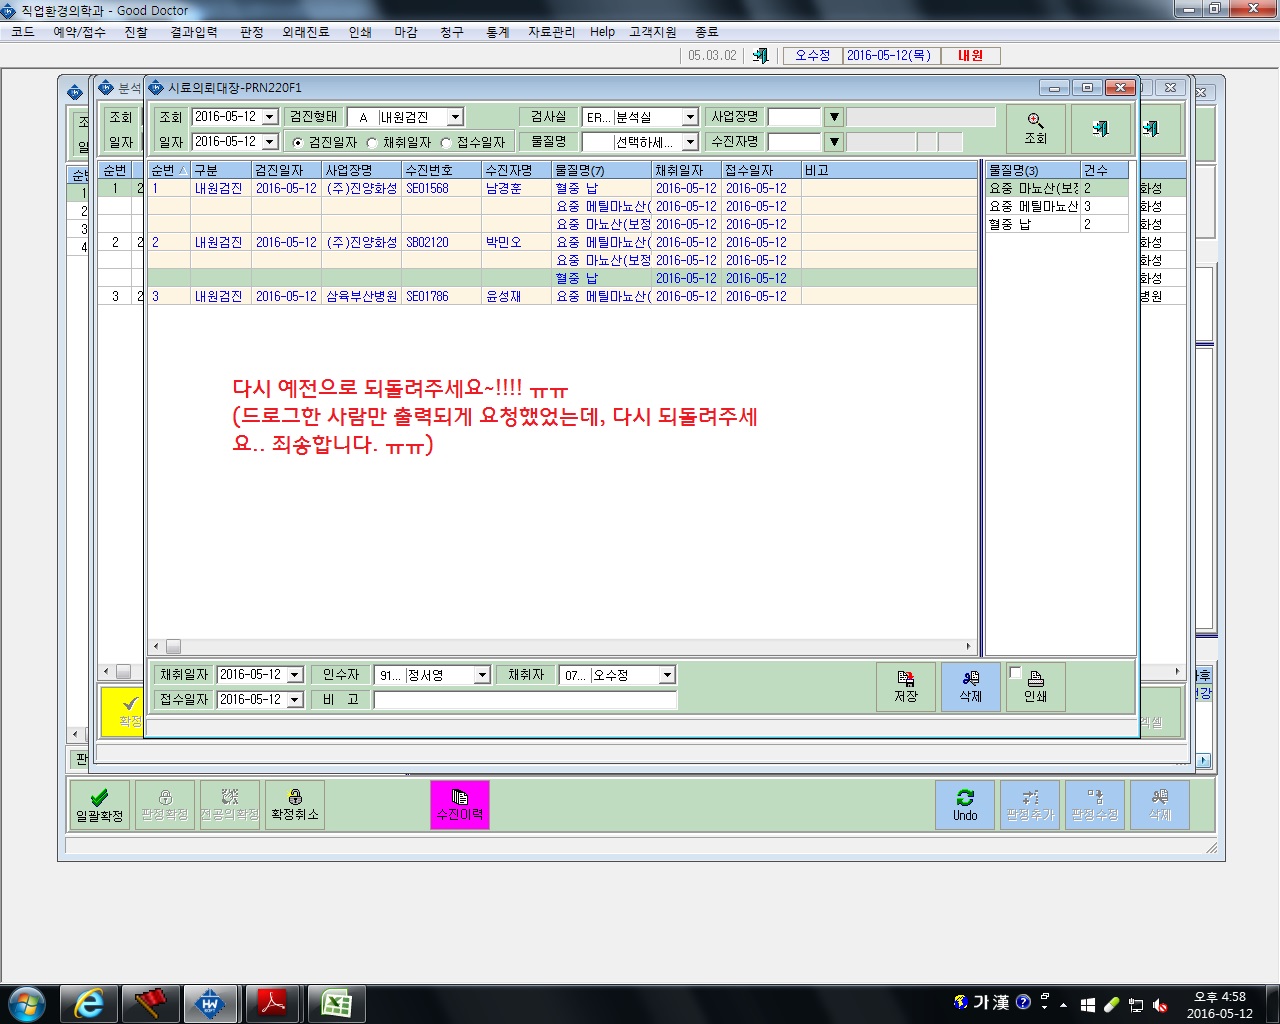1280x1024 pixels.
Task: Select the 검진일자 radio button
Action: (297, 143)
